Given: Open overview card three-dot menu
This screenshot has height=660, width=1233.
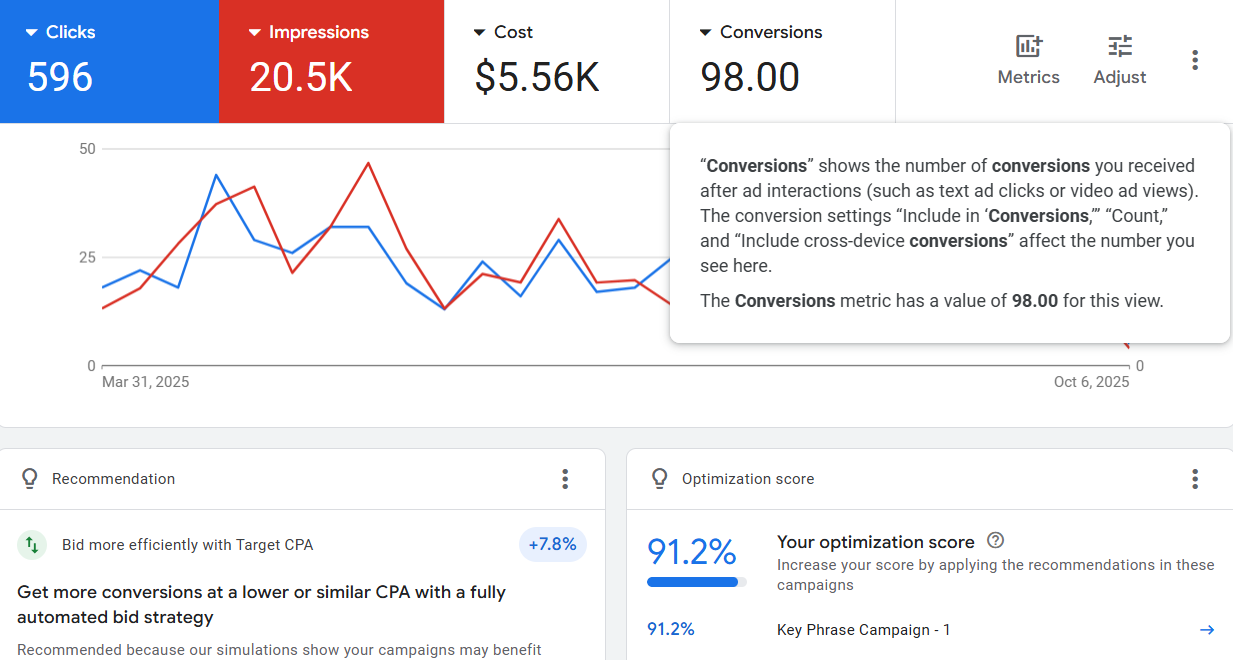Looking at the screenshot, I should (1194, 60).
